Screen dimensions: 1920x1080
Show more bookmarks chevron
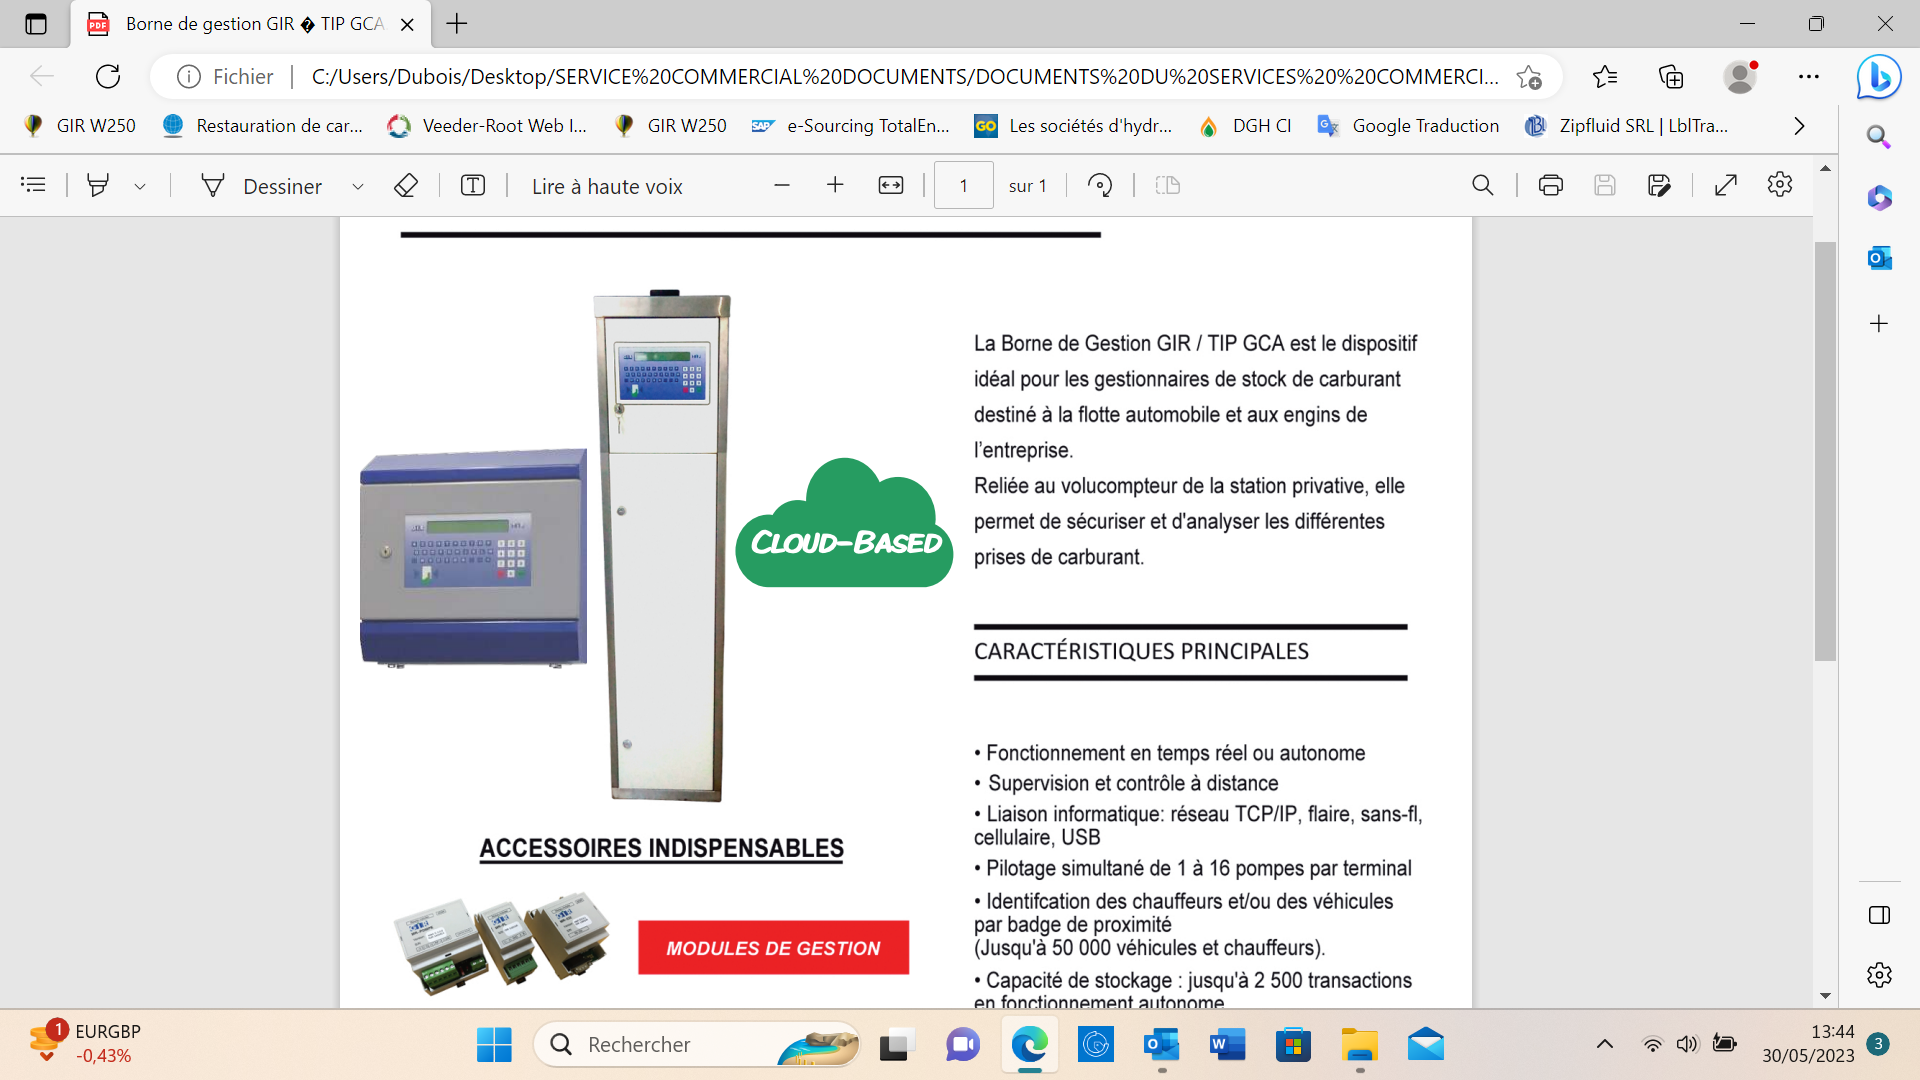point(1799,126)
